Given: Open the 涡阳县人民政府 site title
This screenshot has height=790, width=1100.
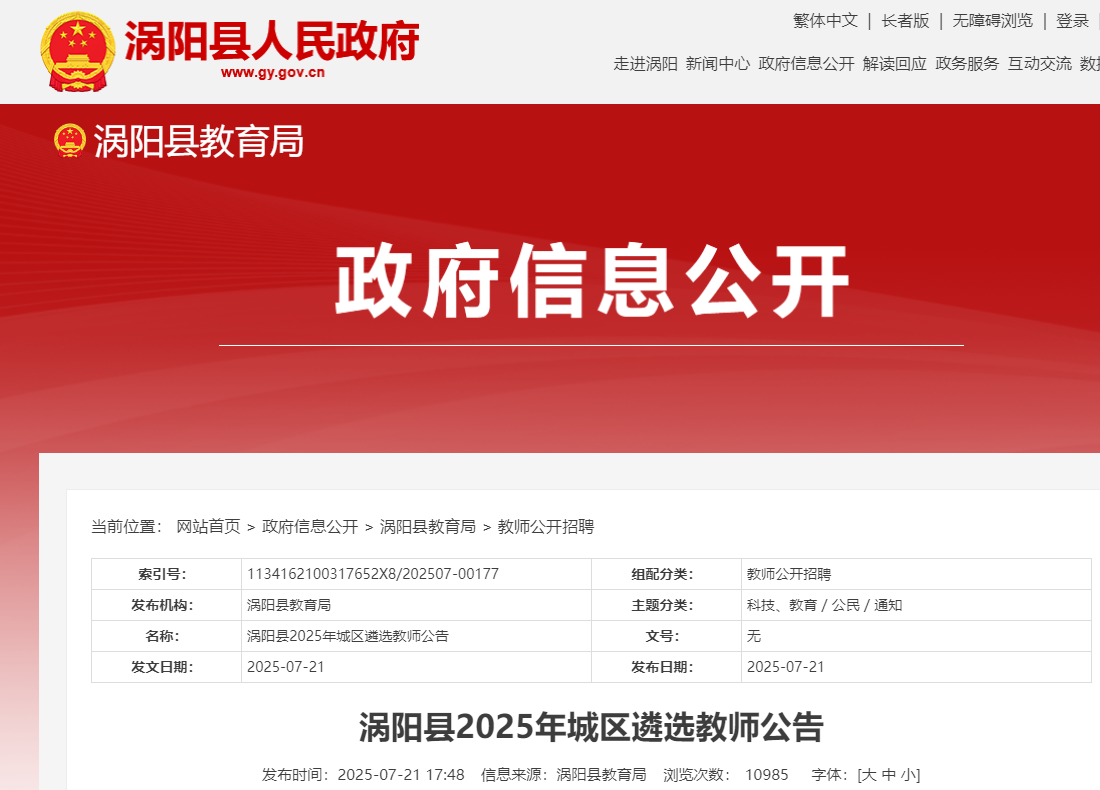Looking at the screenshot, I should tap(272, 41).
